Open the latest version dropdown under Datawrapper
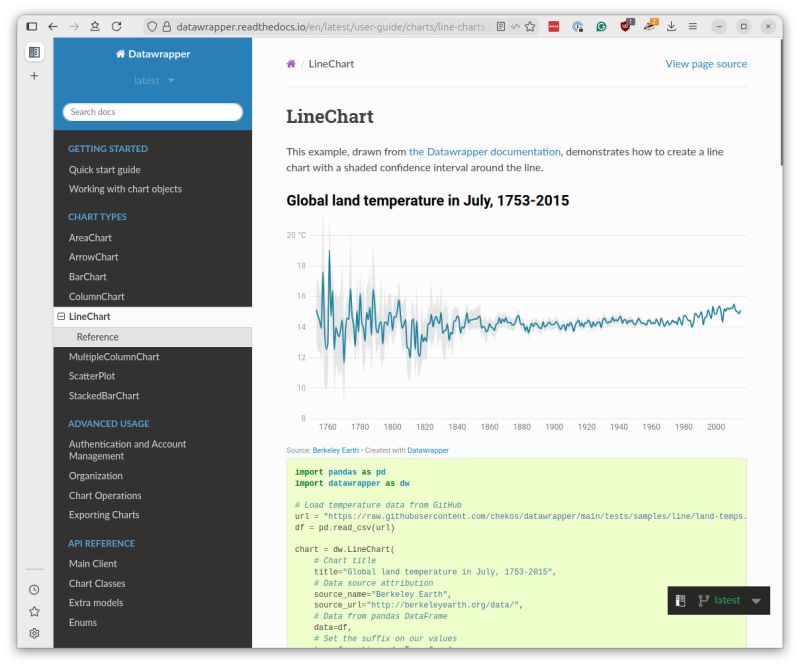This screenshot has width=800, height=667. click(x=154, y=80)
